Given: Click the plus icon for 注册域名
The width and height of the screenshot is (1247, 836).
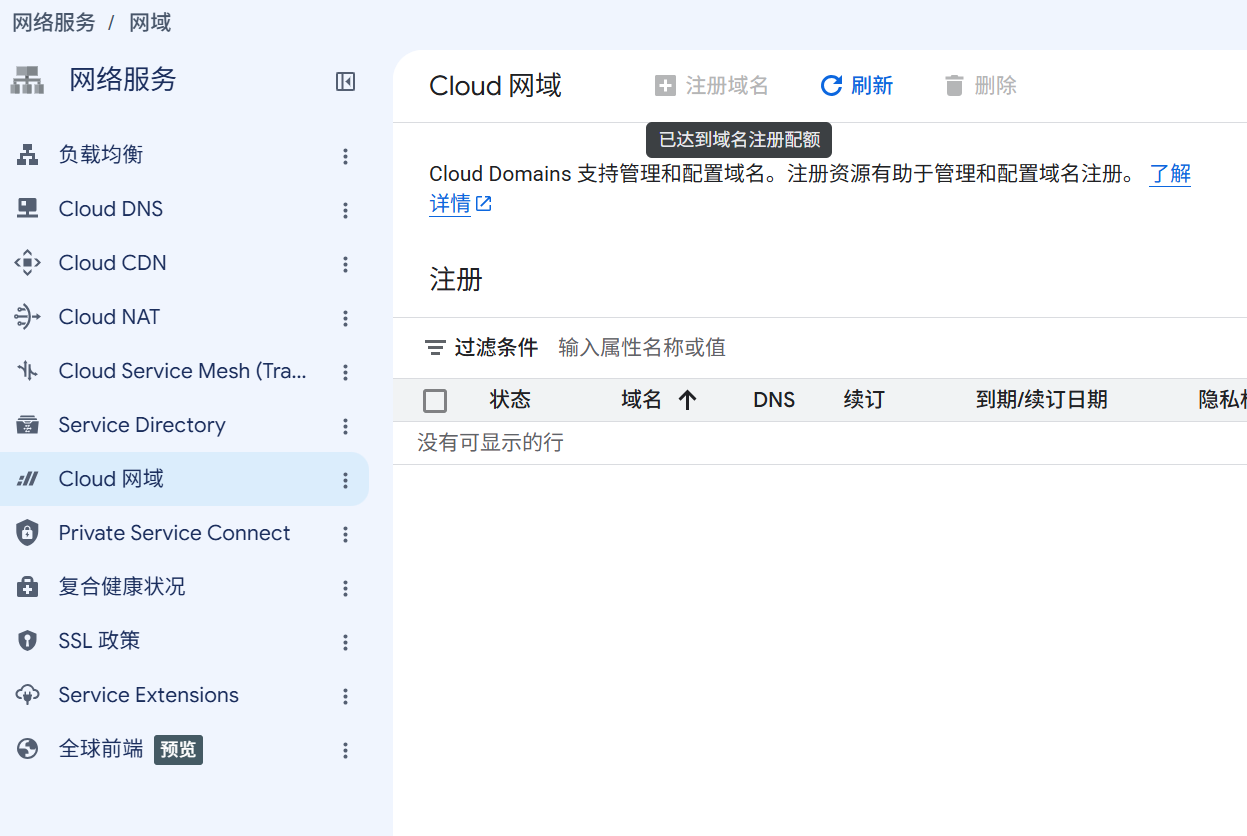Looking at the screenshot, I should tap(665, 86).
